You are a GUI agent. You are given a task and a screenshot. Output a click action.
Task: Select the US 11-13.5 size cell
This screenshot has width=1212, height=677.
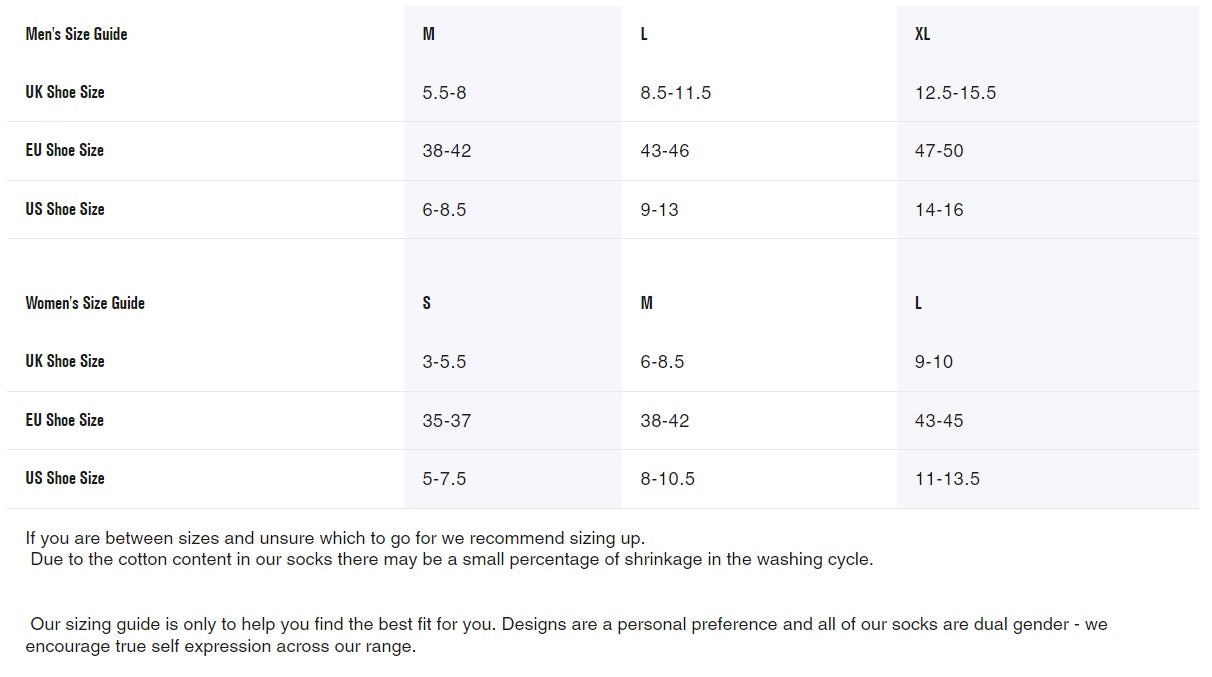[947, 479]
